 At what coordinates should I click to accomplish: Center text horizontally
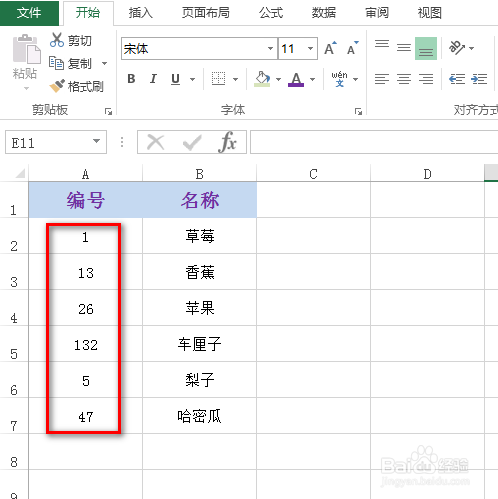tap(404, 79)
